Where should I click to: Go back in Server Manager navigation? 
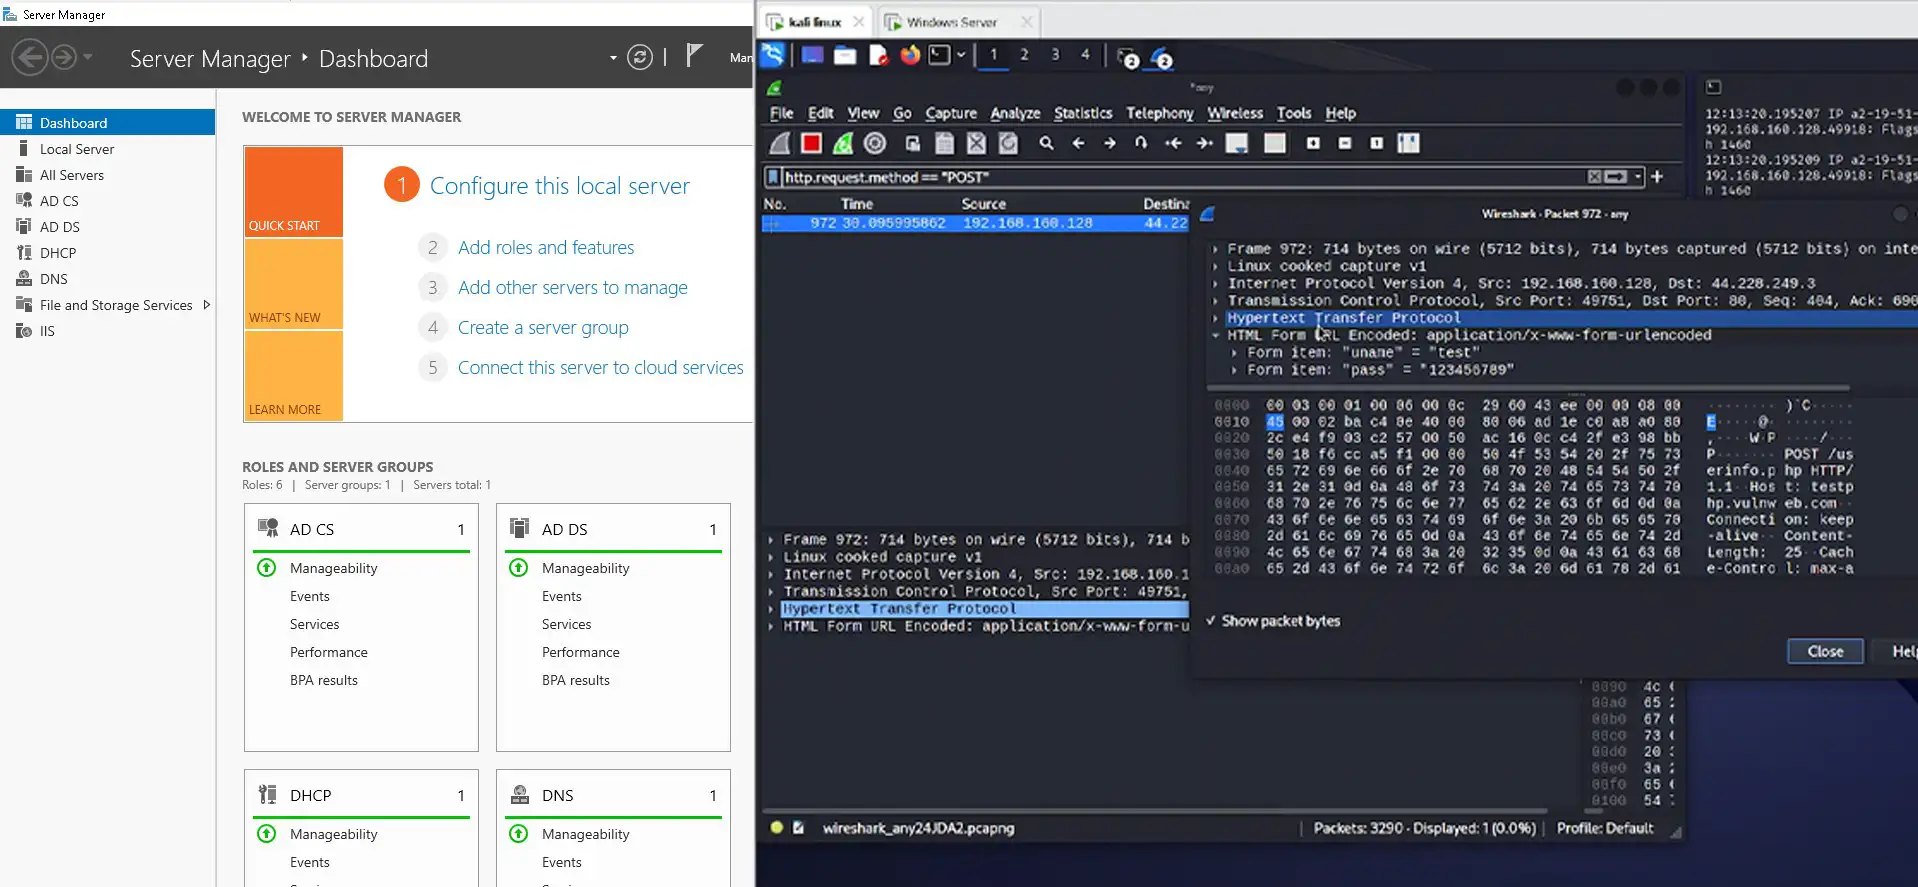click(31, 57)
